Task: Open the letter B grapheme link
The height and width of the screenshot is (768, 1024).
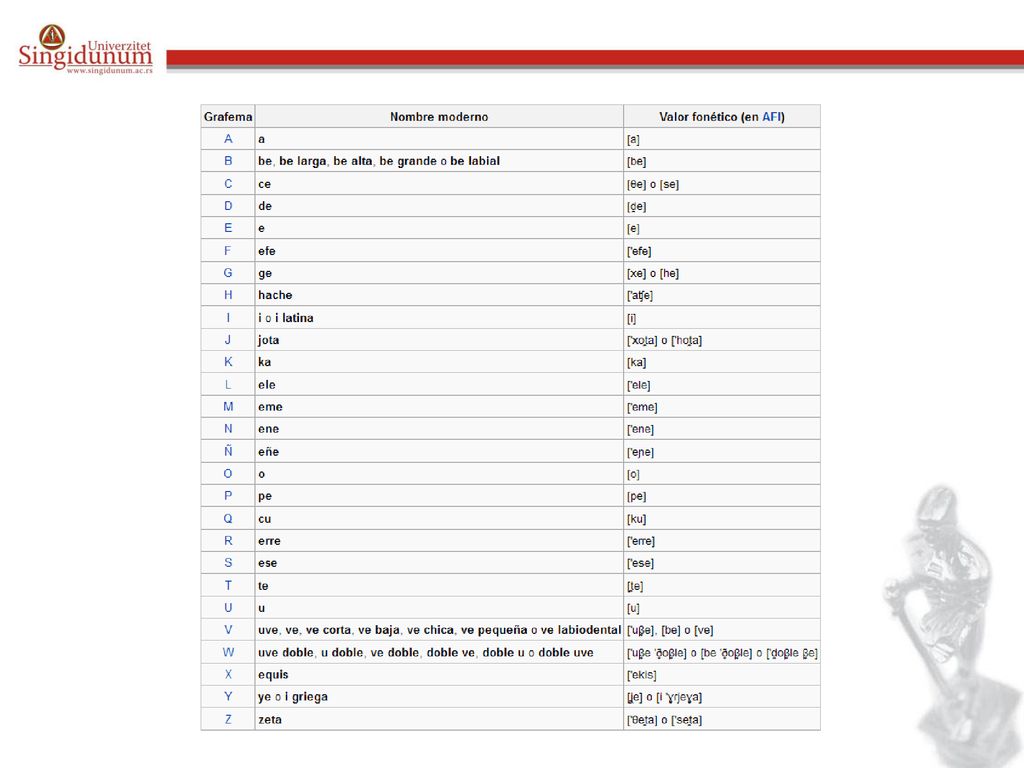Action: pyautogui.click(x=228, y=161)
